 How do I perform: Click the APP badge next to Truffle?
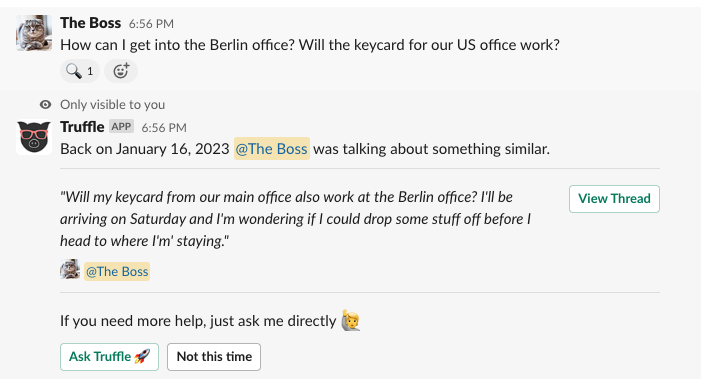(121, 127)
